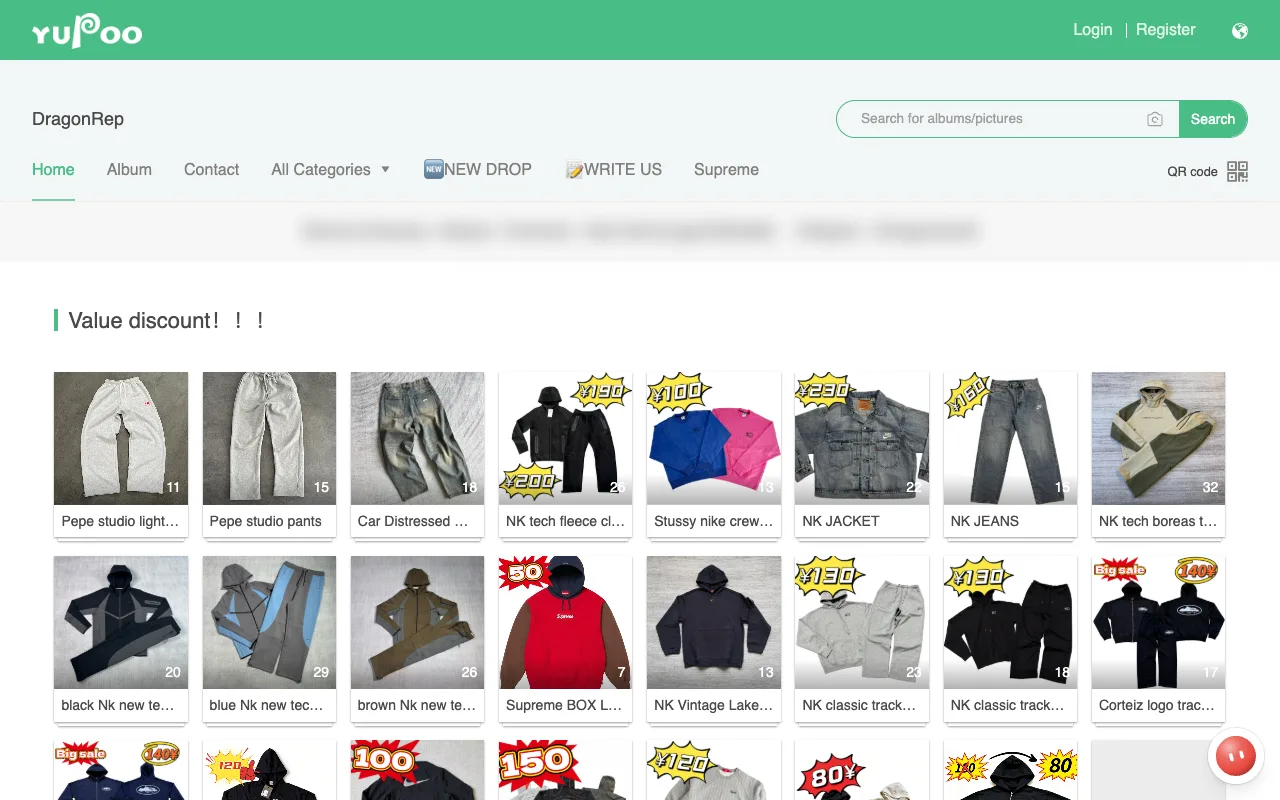Click the 'Value discount' section heading
This screenshot has height=800, width=1280.
point(166,321)
